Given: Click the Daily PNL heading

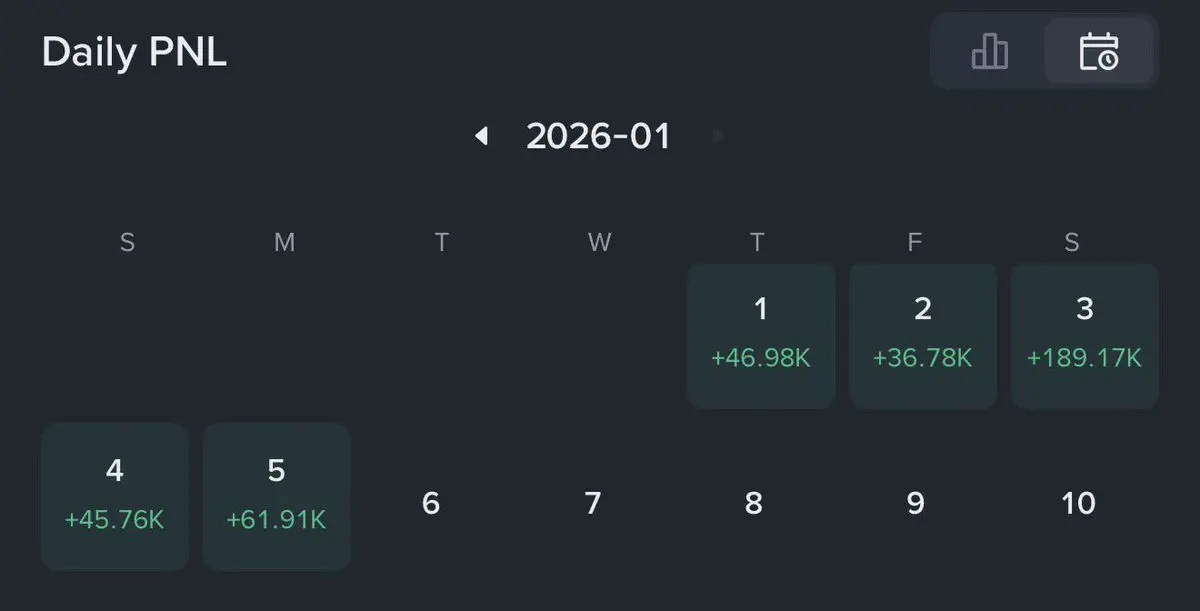Looking at the screenshot, I should tap(134, 52).
